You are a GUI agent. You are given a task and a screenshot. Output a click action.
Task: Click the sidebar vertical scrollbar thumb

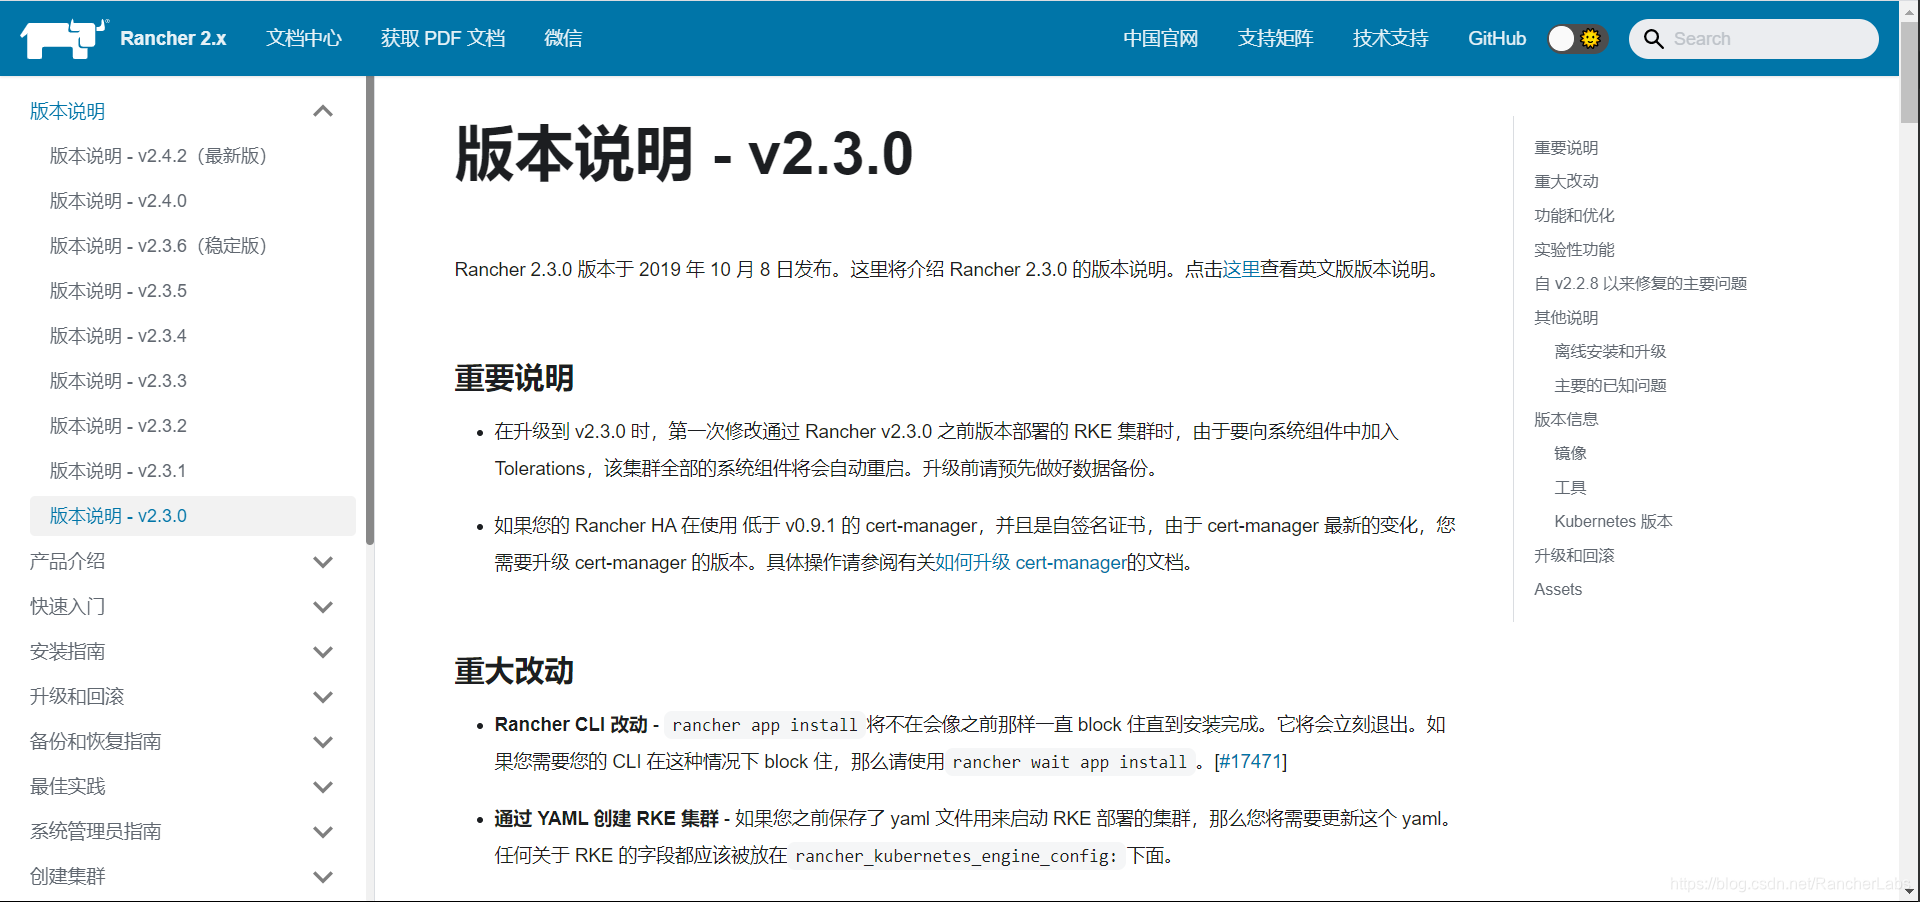(x=370, y=310)
